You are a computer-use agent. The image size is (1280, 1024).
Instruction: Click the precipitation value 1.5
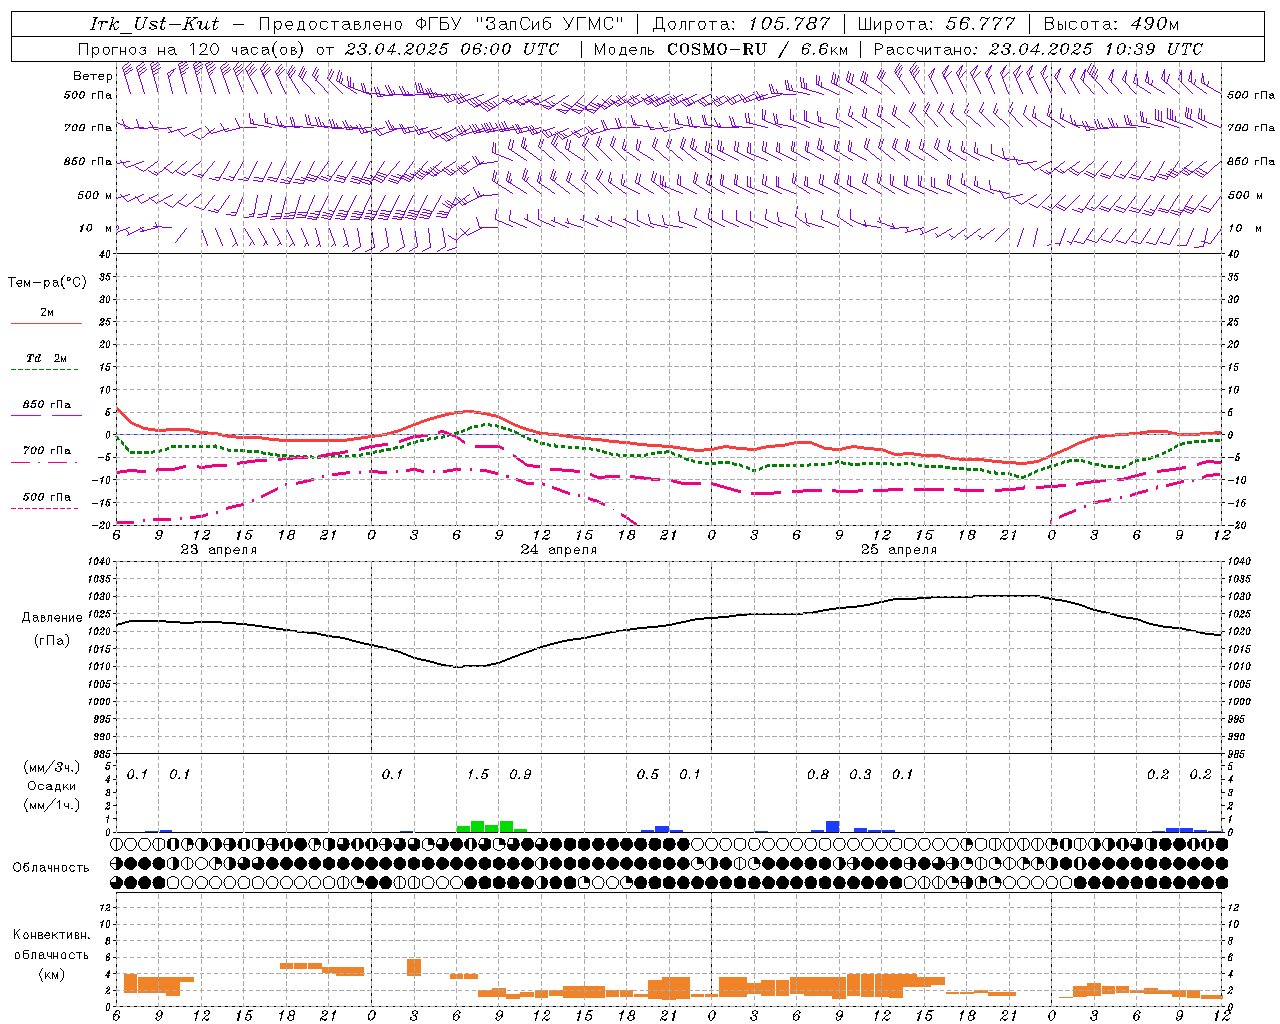coord(478,775)
